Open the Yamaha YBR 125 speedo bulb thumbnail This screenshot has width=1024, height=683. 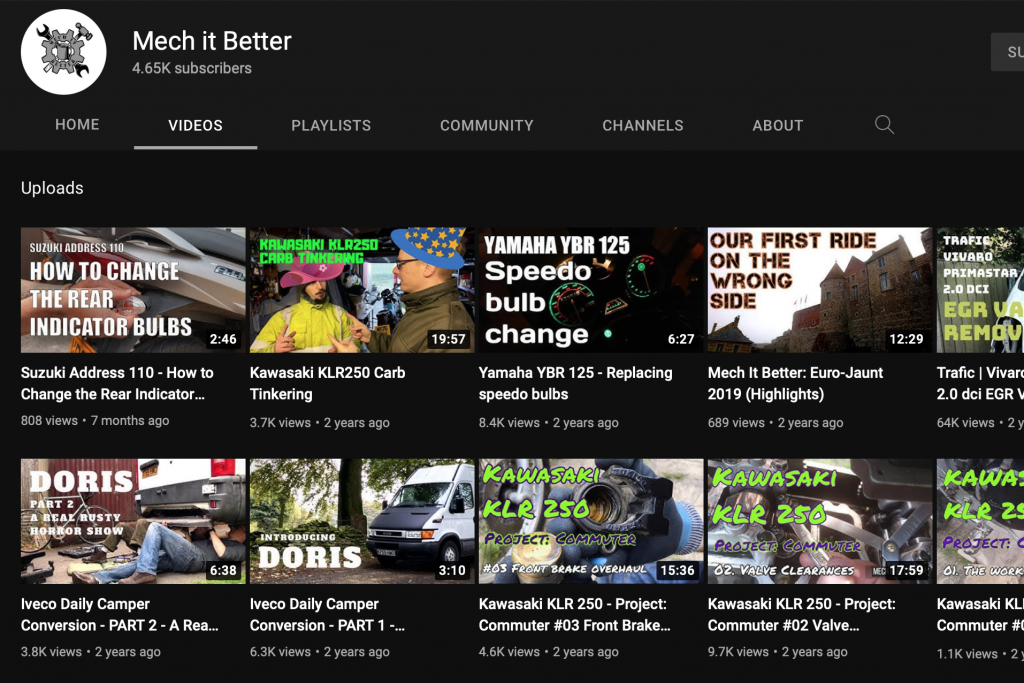pyautogui.click(x=590, y=290)
